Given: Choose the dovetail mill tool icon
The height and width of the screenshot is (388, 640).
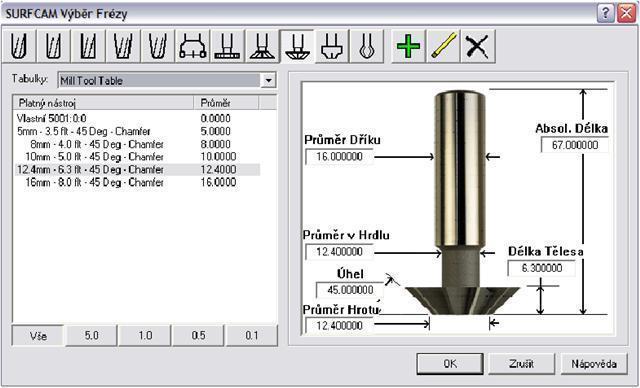Looking at the screenshot, I should coord(262,46).
